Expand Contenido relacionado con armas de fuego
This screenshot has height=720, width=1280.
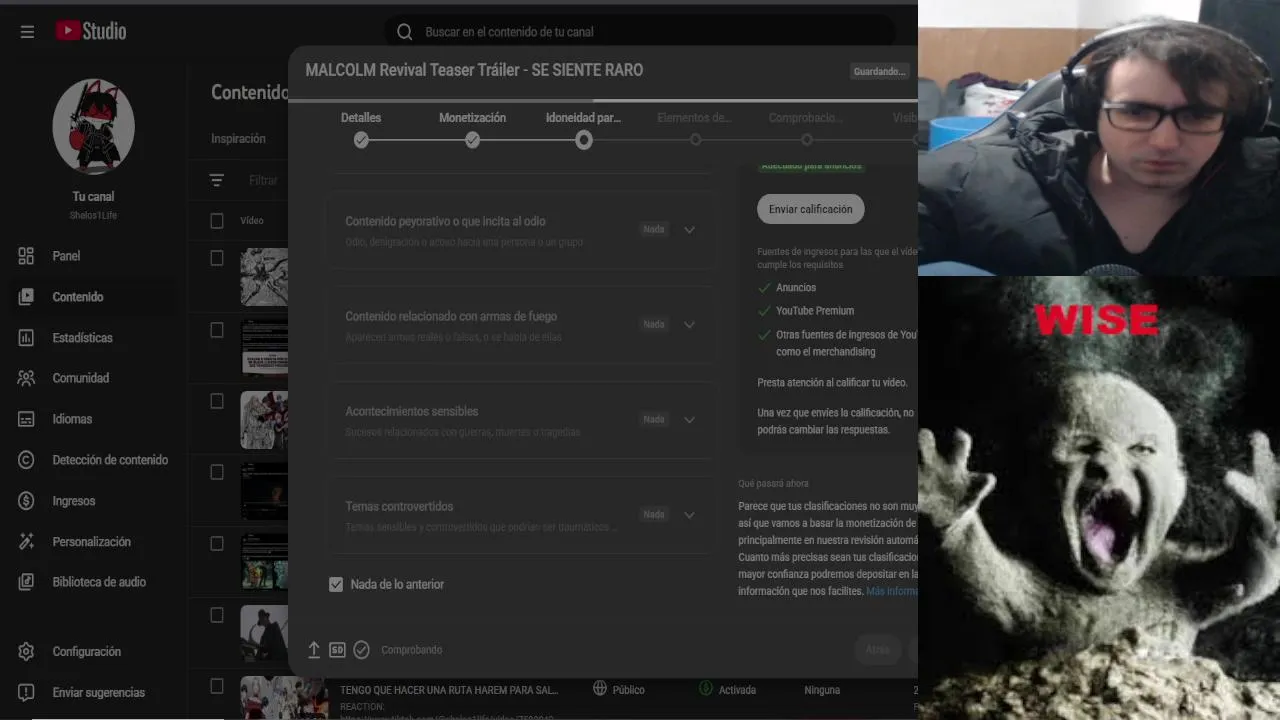pos(689,324)
